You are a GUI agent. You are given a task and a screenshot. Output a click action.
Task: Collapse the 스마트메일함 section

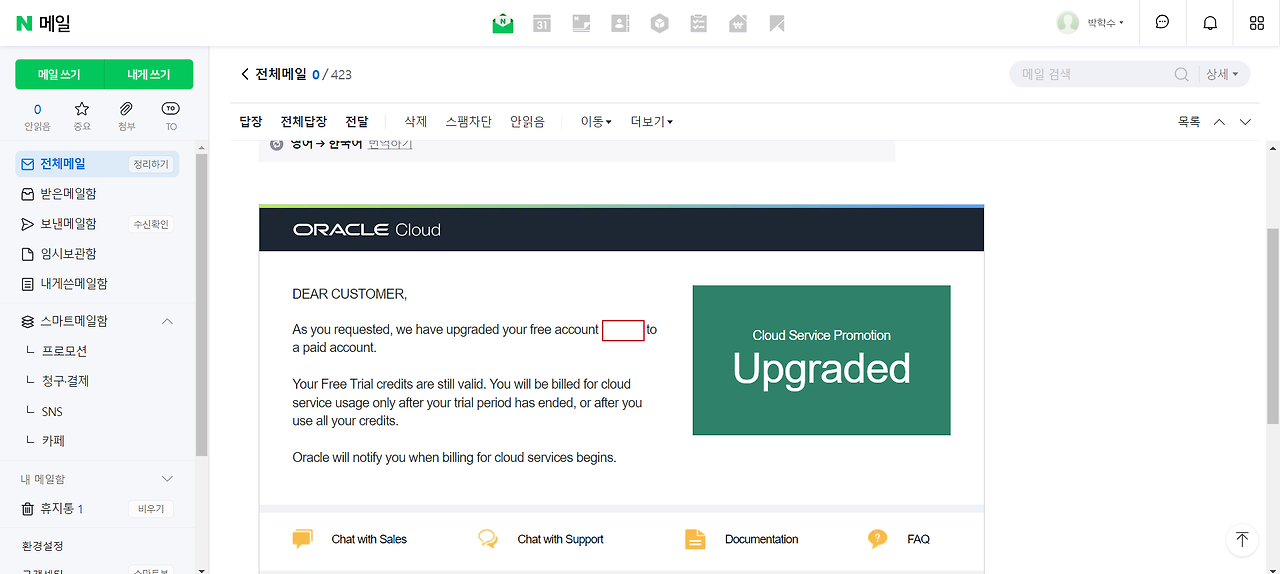pos(167,321)
